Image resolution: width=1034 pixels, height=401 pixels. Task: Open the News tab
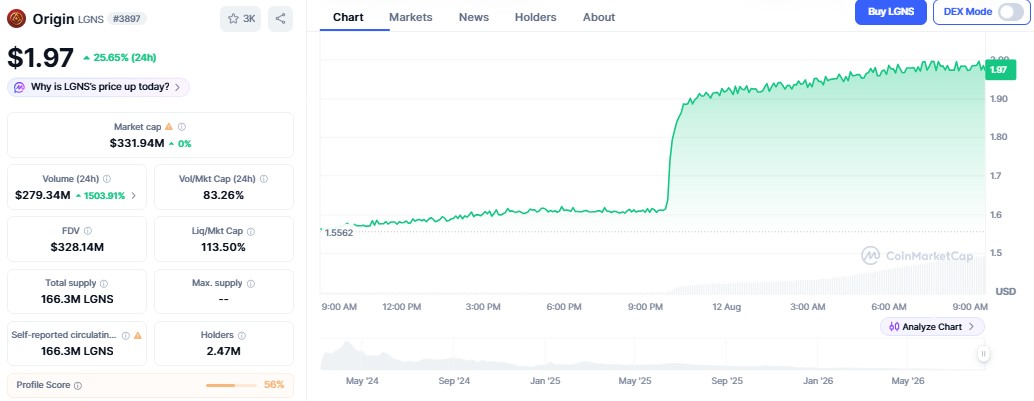pyautogui.click(x=474, y=17)
